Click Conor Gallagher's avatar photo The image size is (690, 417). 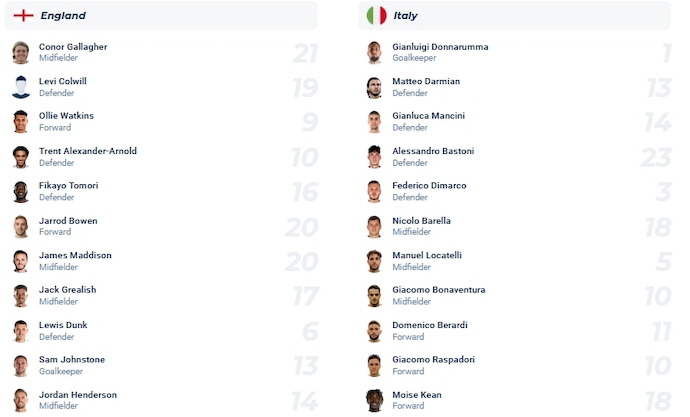tap(21, 53)
